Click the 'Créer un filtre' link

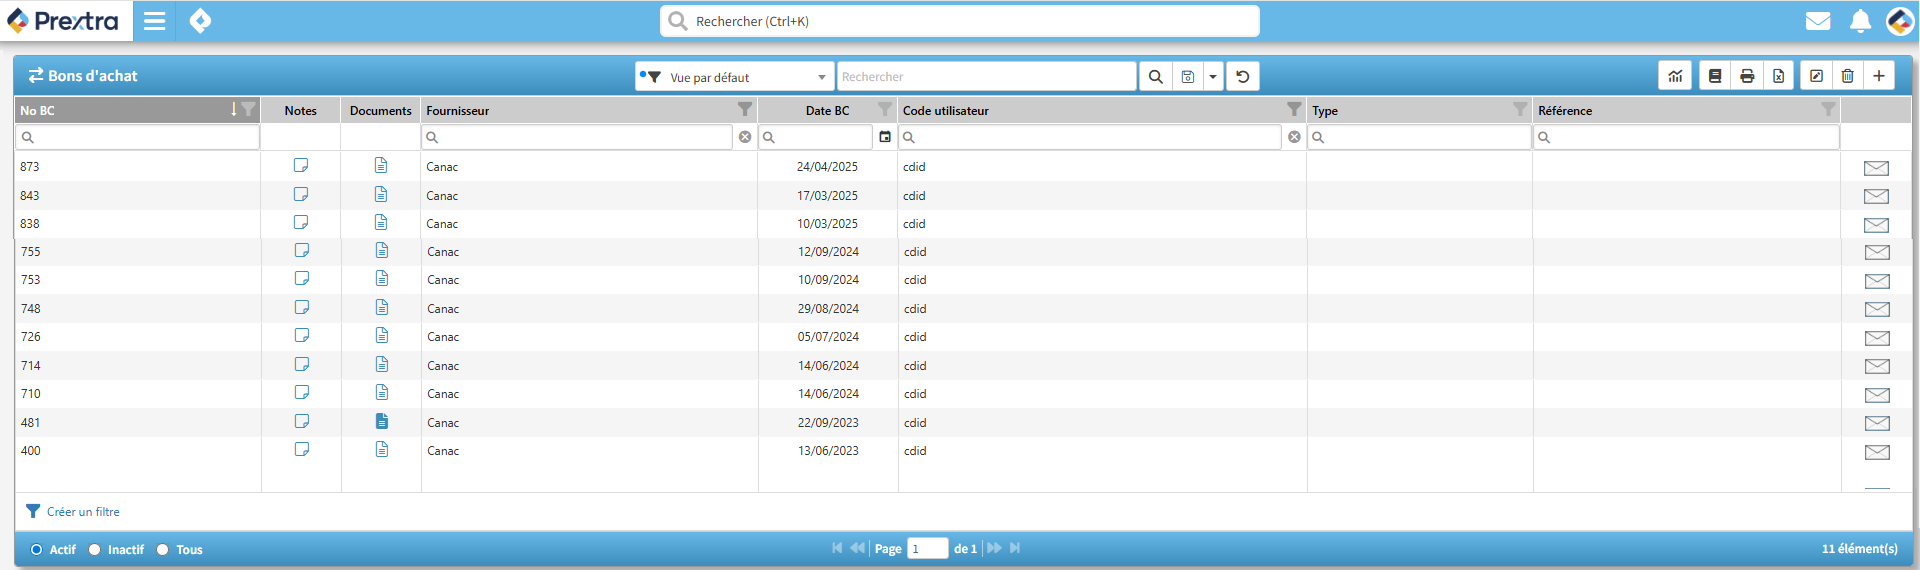tap(83, 512)
